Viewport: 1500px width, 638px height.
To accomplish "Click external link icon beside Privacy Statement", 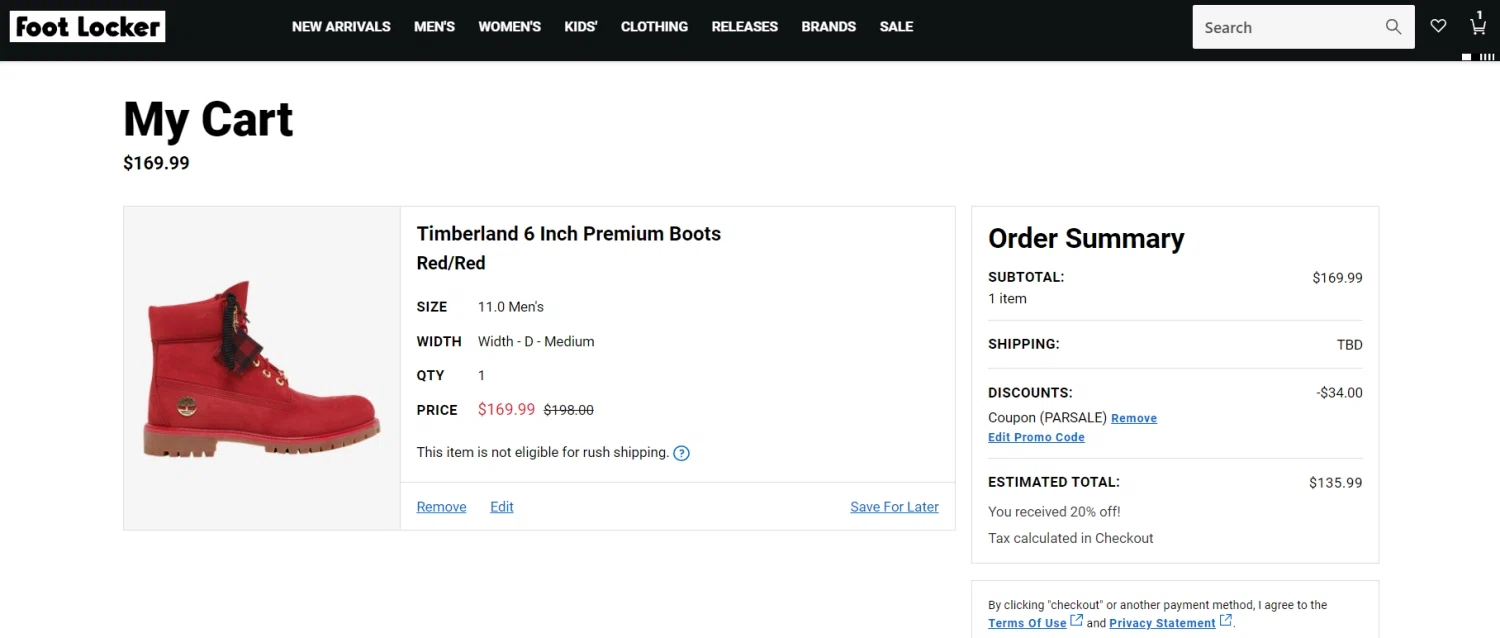I will click(1226, 621).
